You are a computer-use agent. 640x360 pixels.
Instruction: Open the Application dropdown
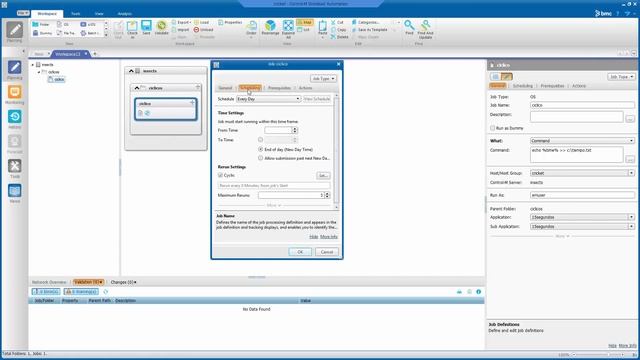click(582, 217)
